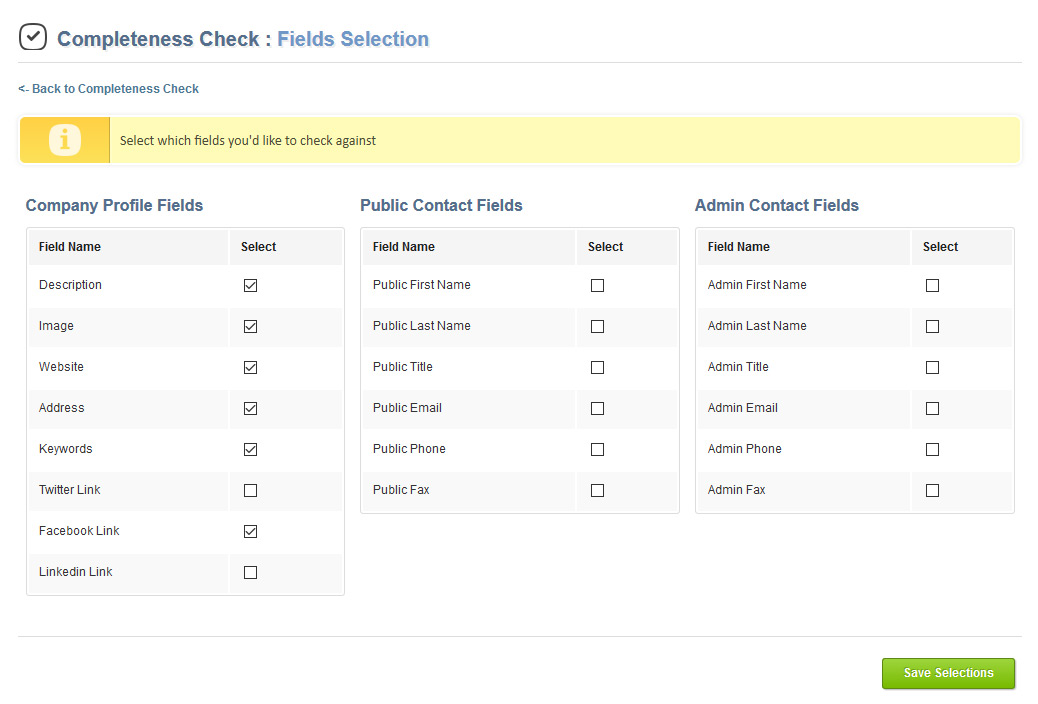Screen dimensions: 1038x704
Task: Enable the Public Last Name checkbox
Action: pos(597,326)
